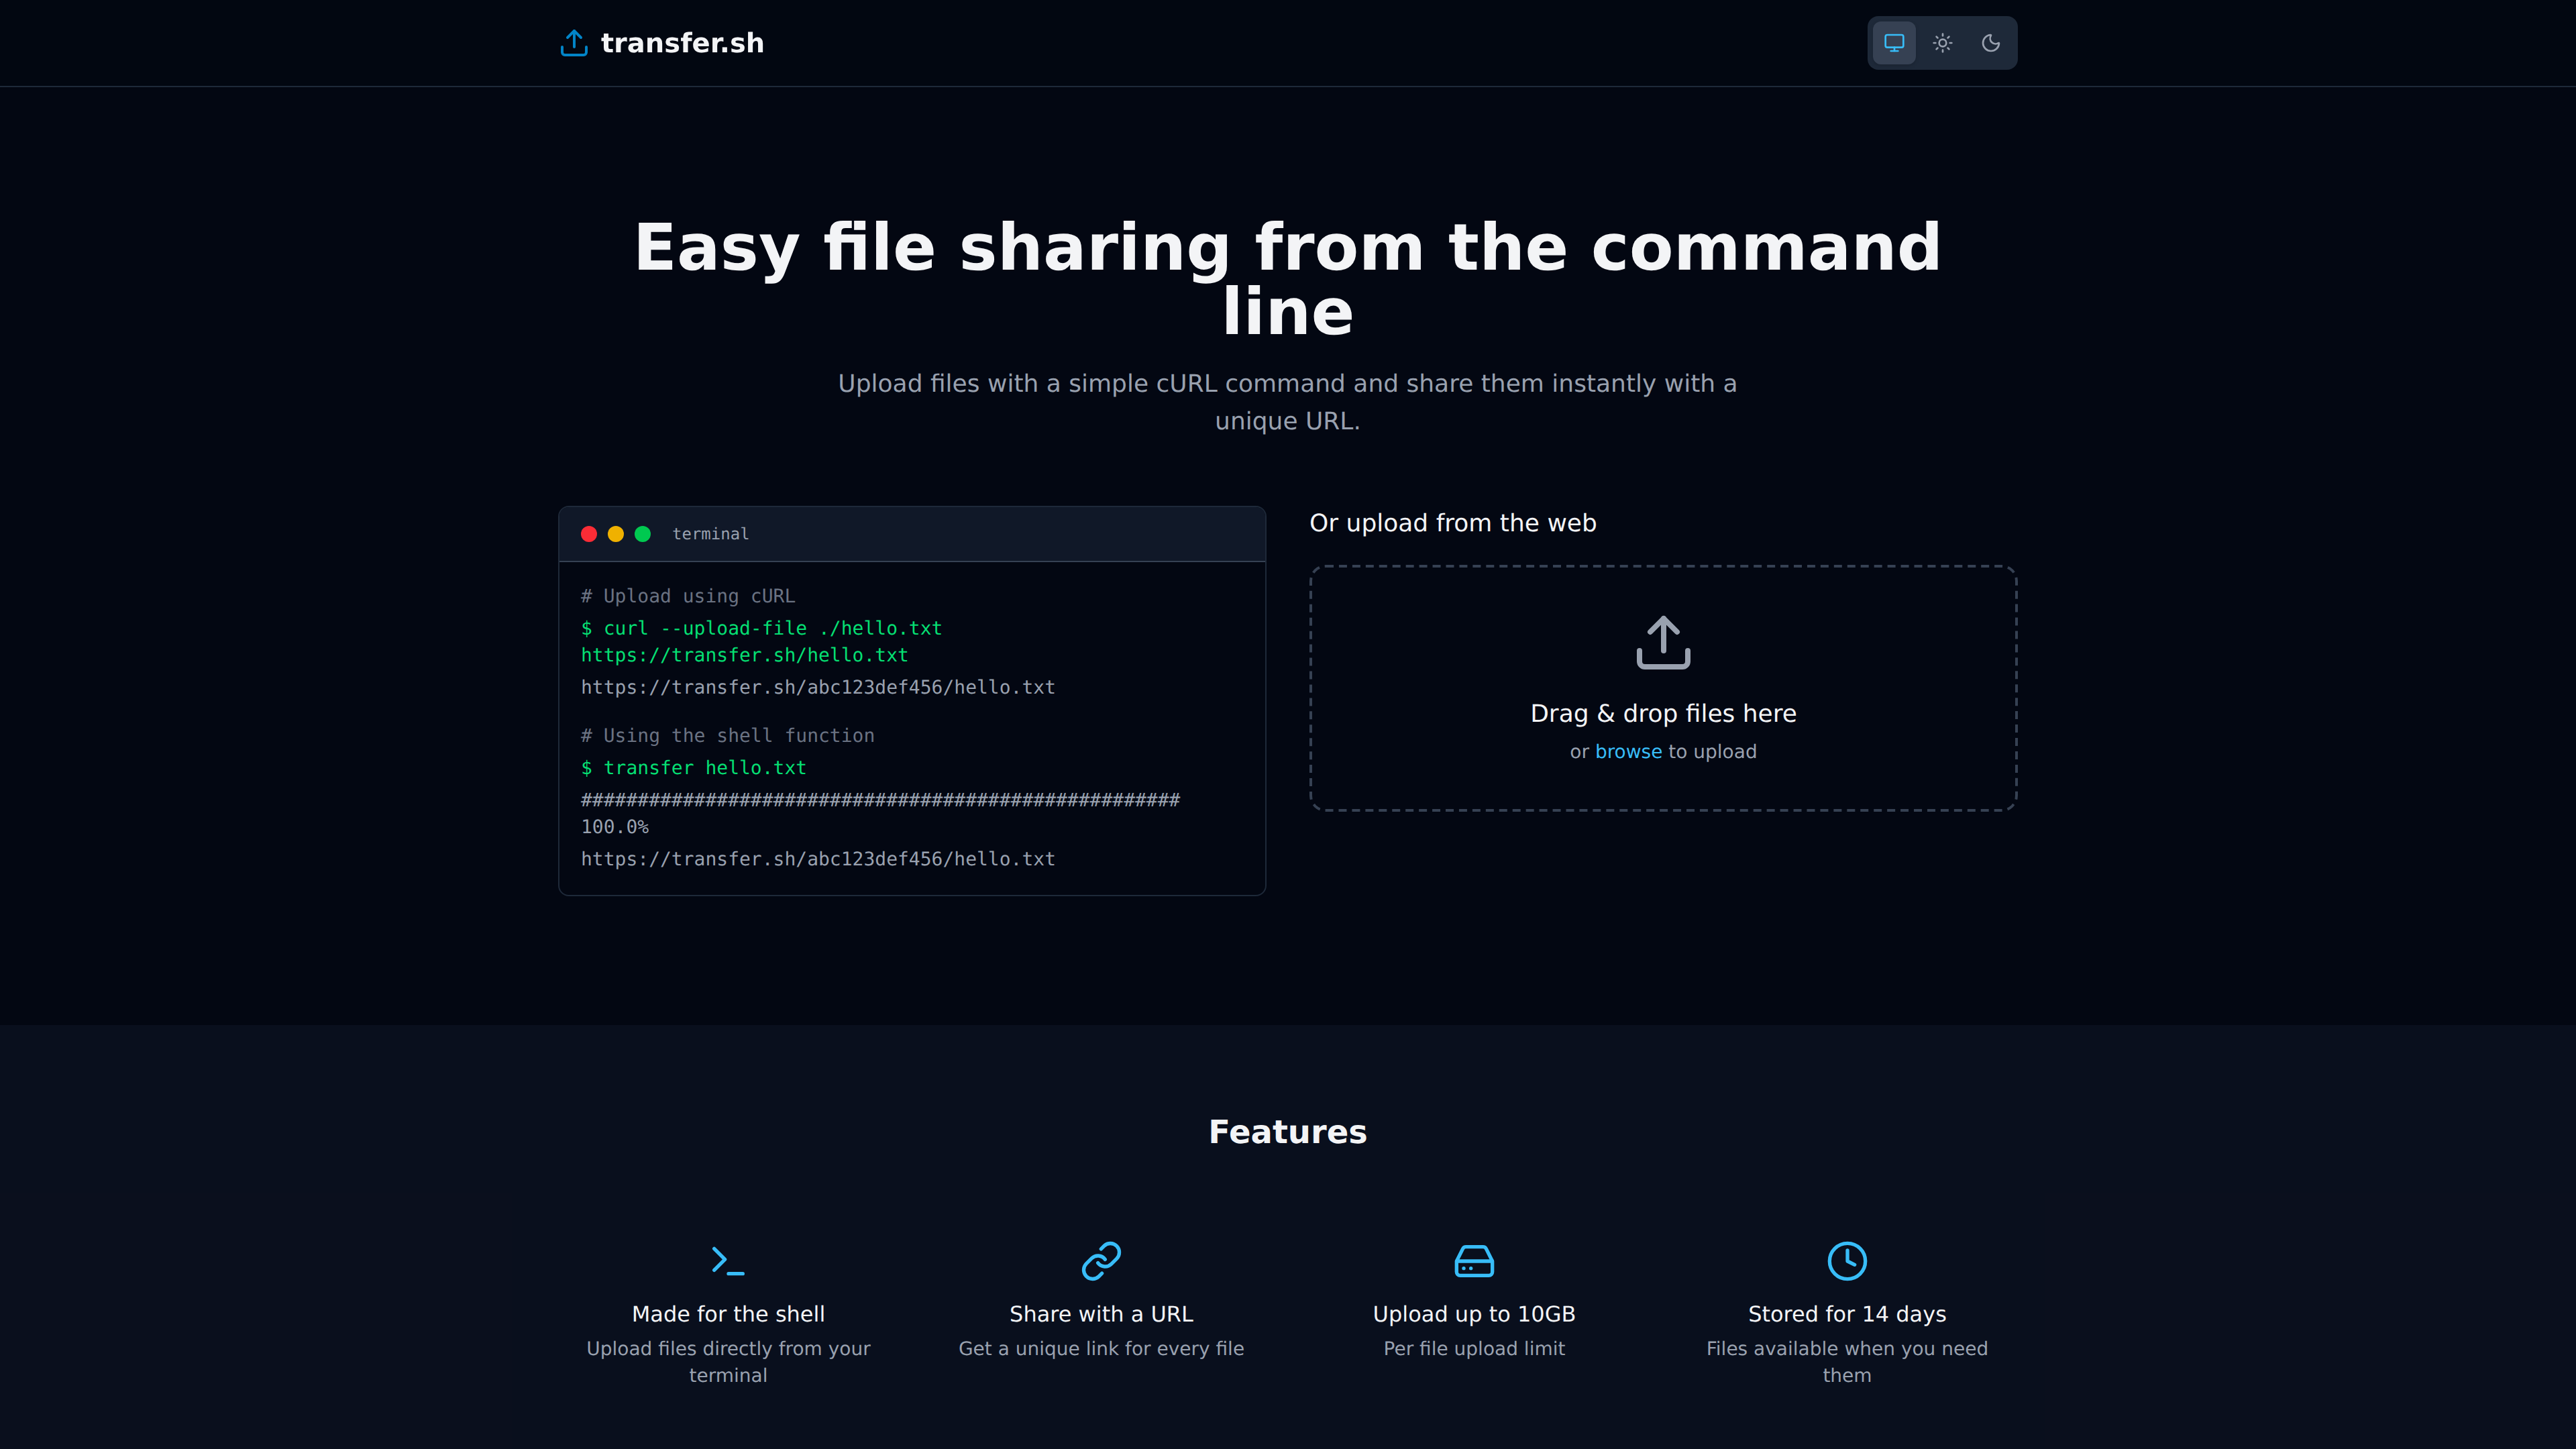2576x1449 pixels.
Task: Click the browse link to upload a file
Action: click(1628, 751)
